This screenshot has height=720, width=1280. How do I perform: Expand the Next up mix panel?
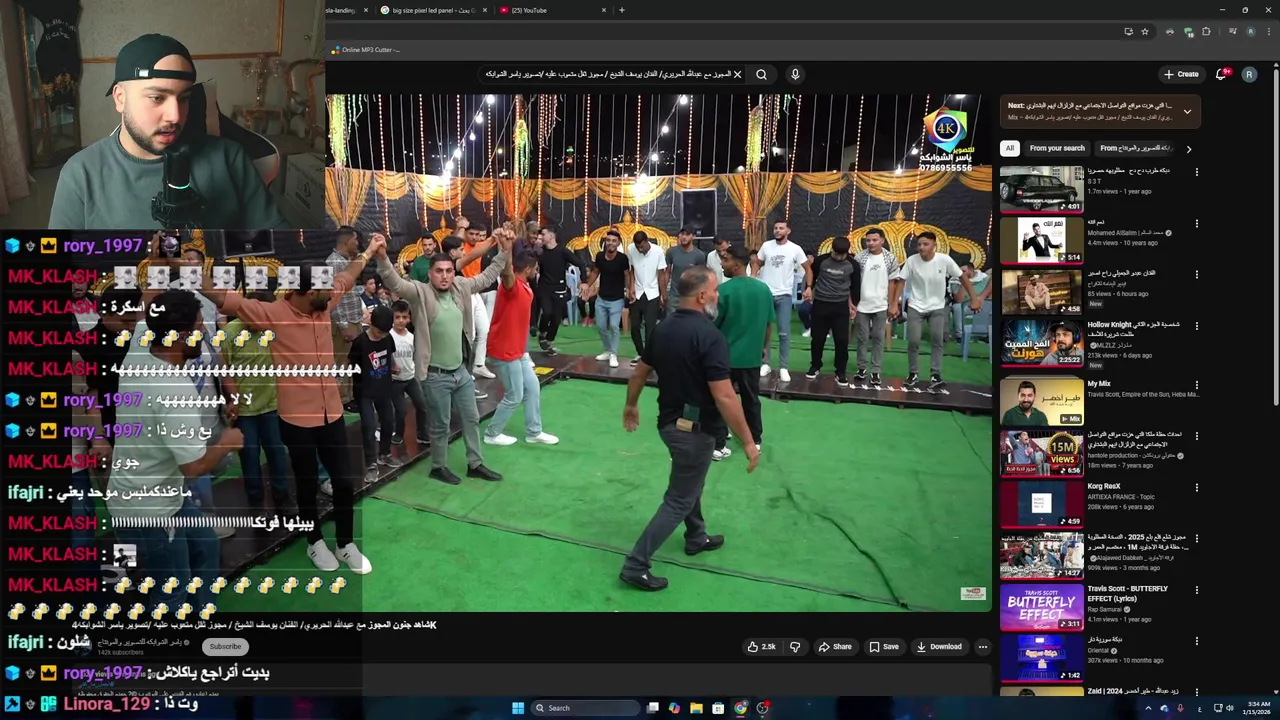(1187, 111)
